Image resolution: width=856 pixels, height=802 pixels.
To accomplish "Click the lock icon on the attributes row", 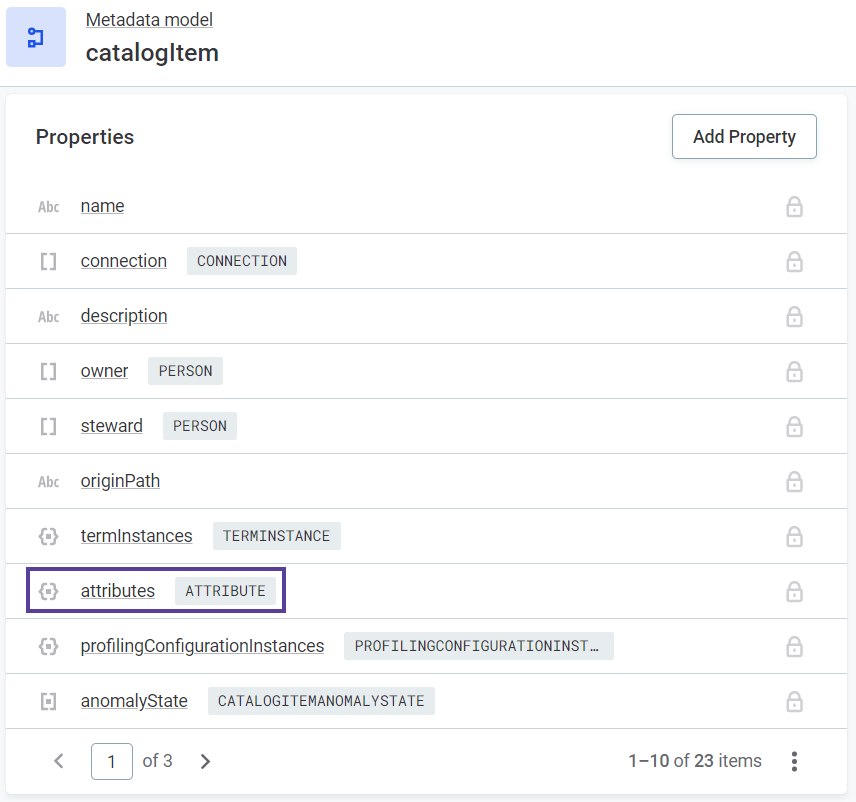I will (x=794, y=592).
